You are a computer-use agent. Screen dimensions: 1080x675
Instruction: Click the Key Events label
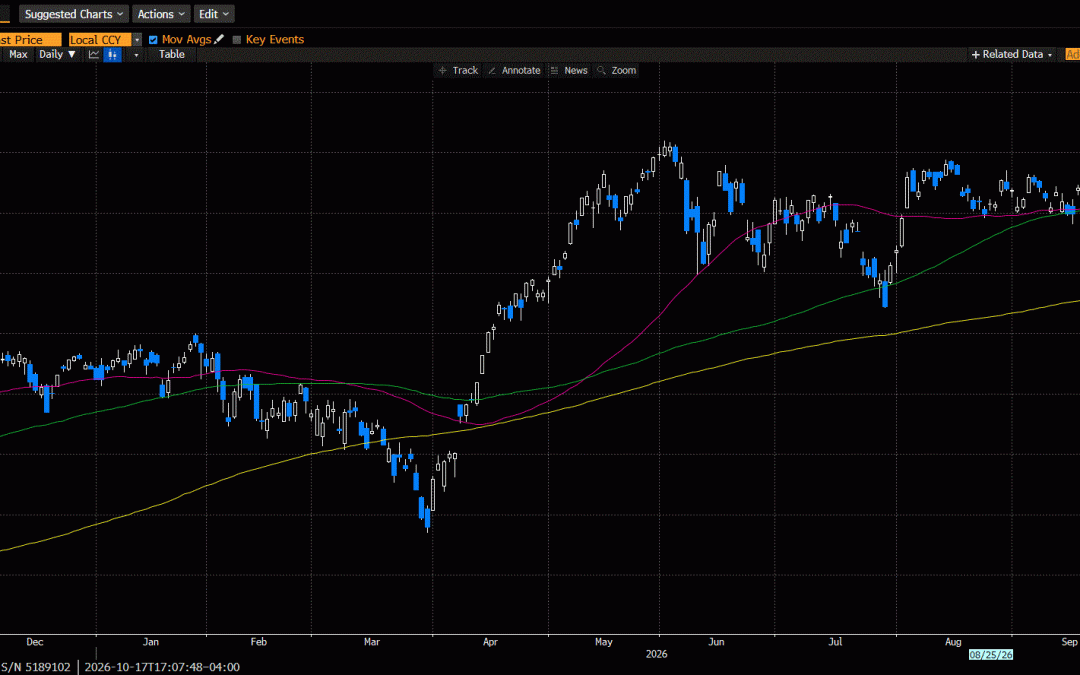tap(275, 40)
